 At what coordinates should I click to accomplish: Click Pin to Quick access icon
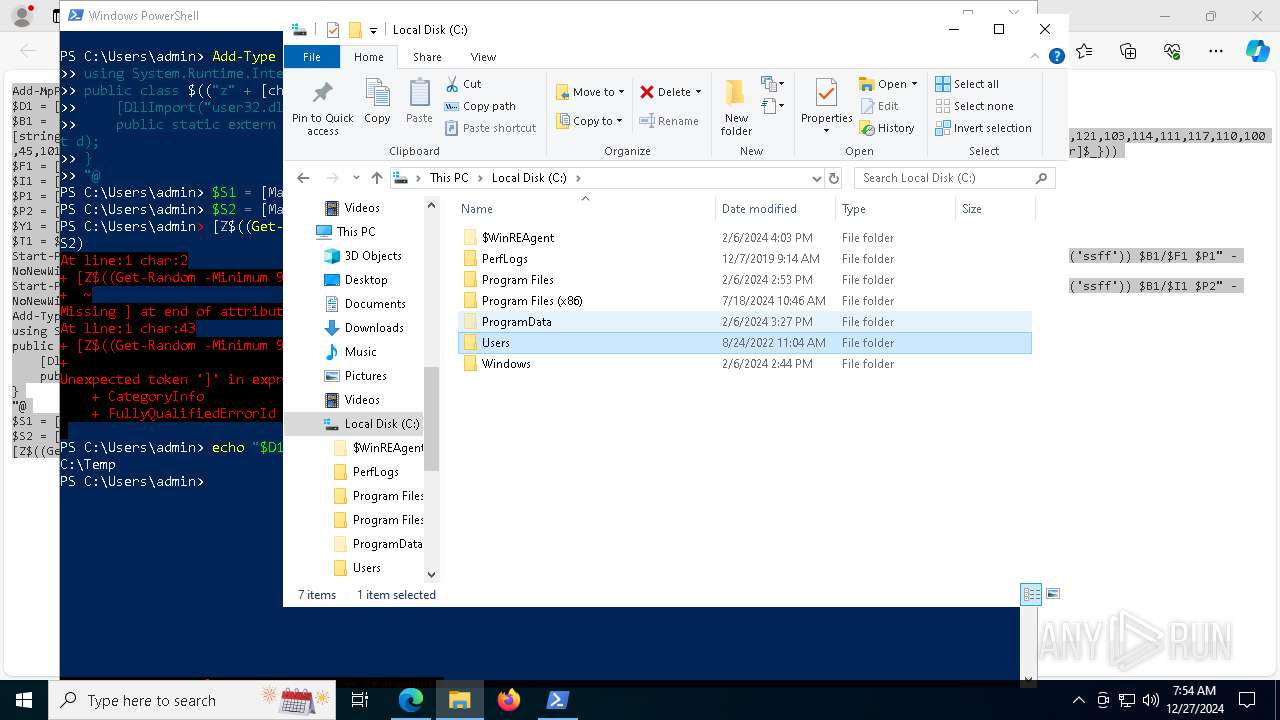click(x=322, y=94)
